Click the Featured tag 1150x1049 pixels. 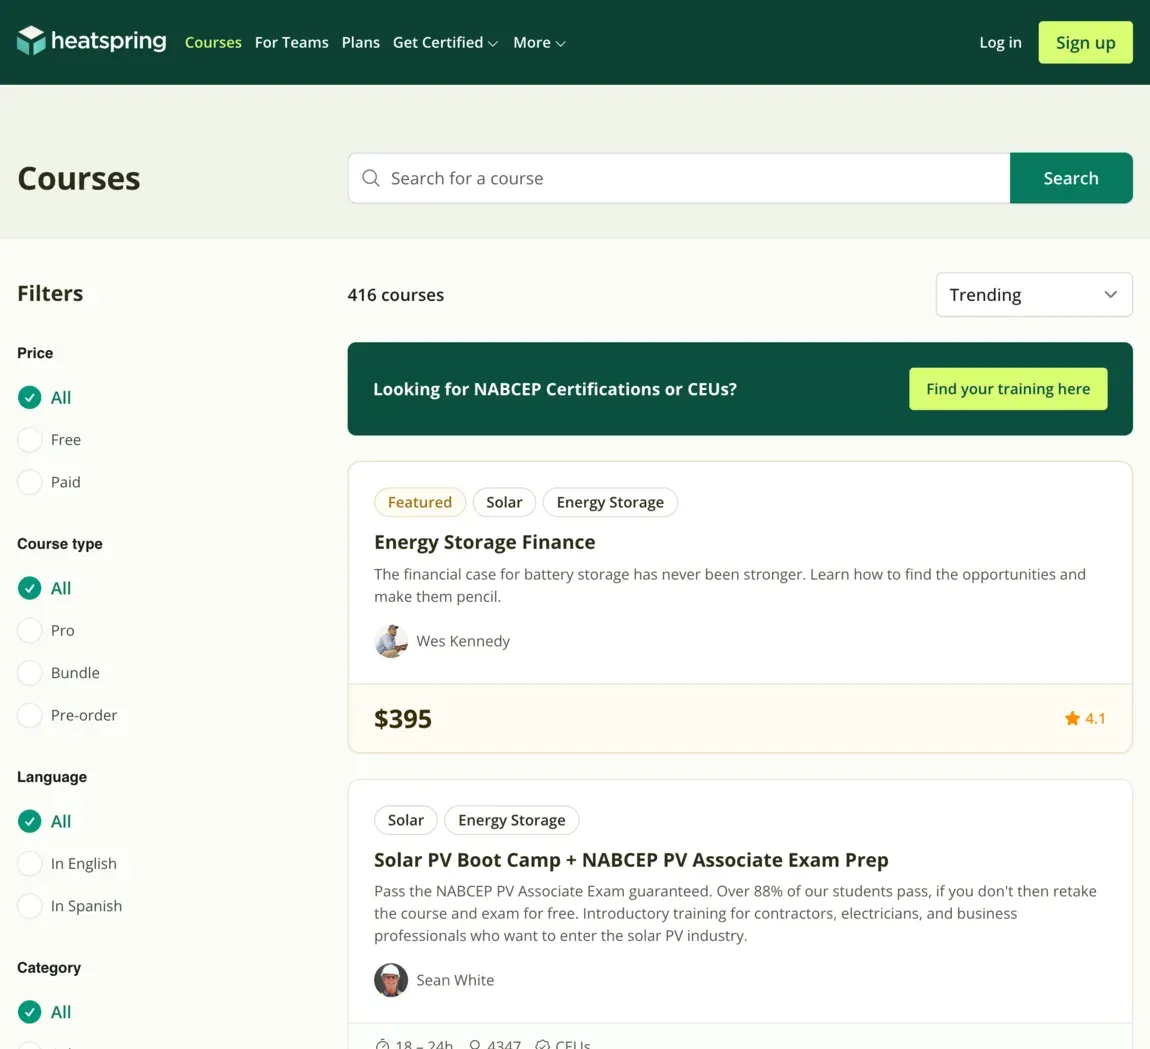point(420,502)
